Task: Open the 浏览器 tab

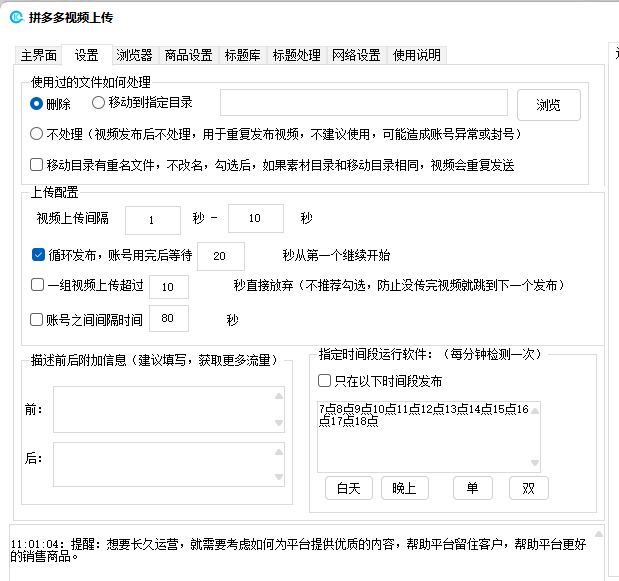Action: pyautogui.click(x=133, y=55)
